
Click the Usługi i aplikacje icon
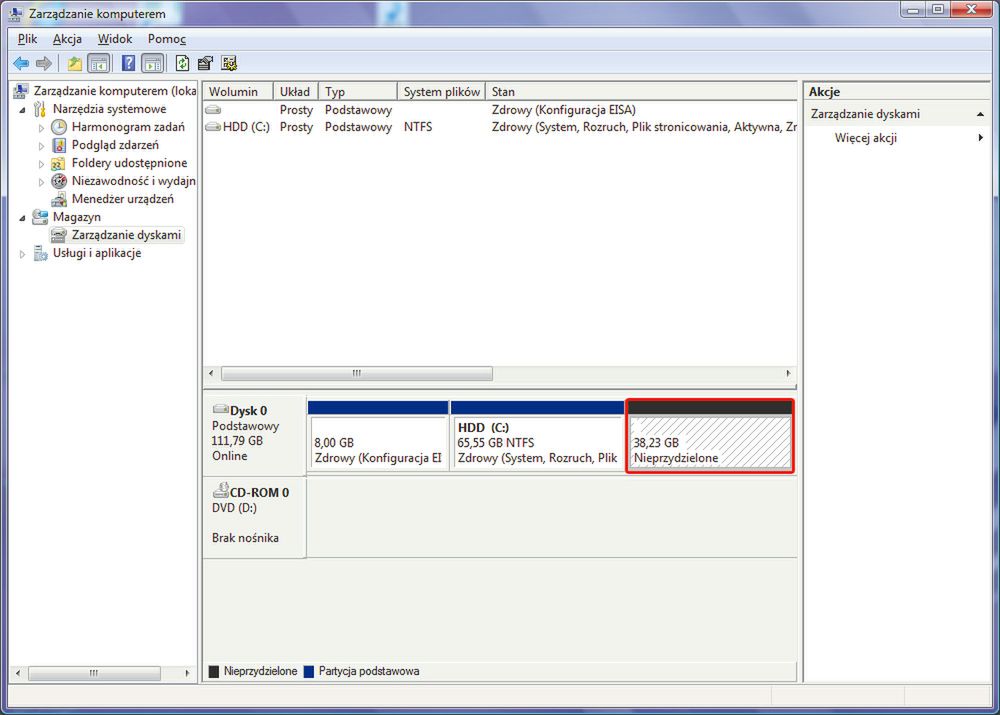(x=40, y=254)
